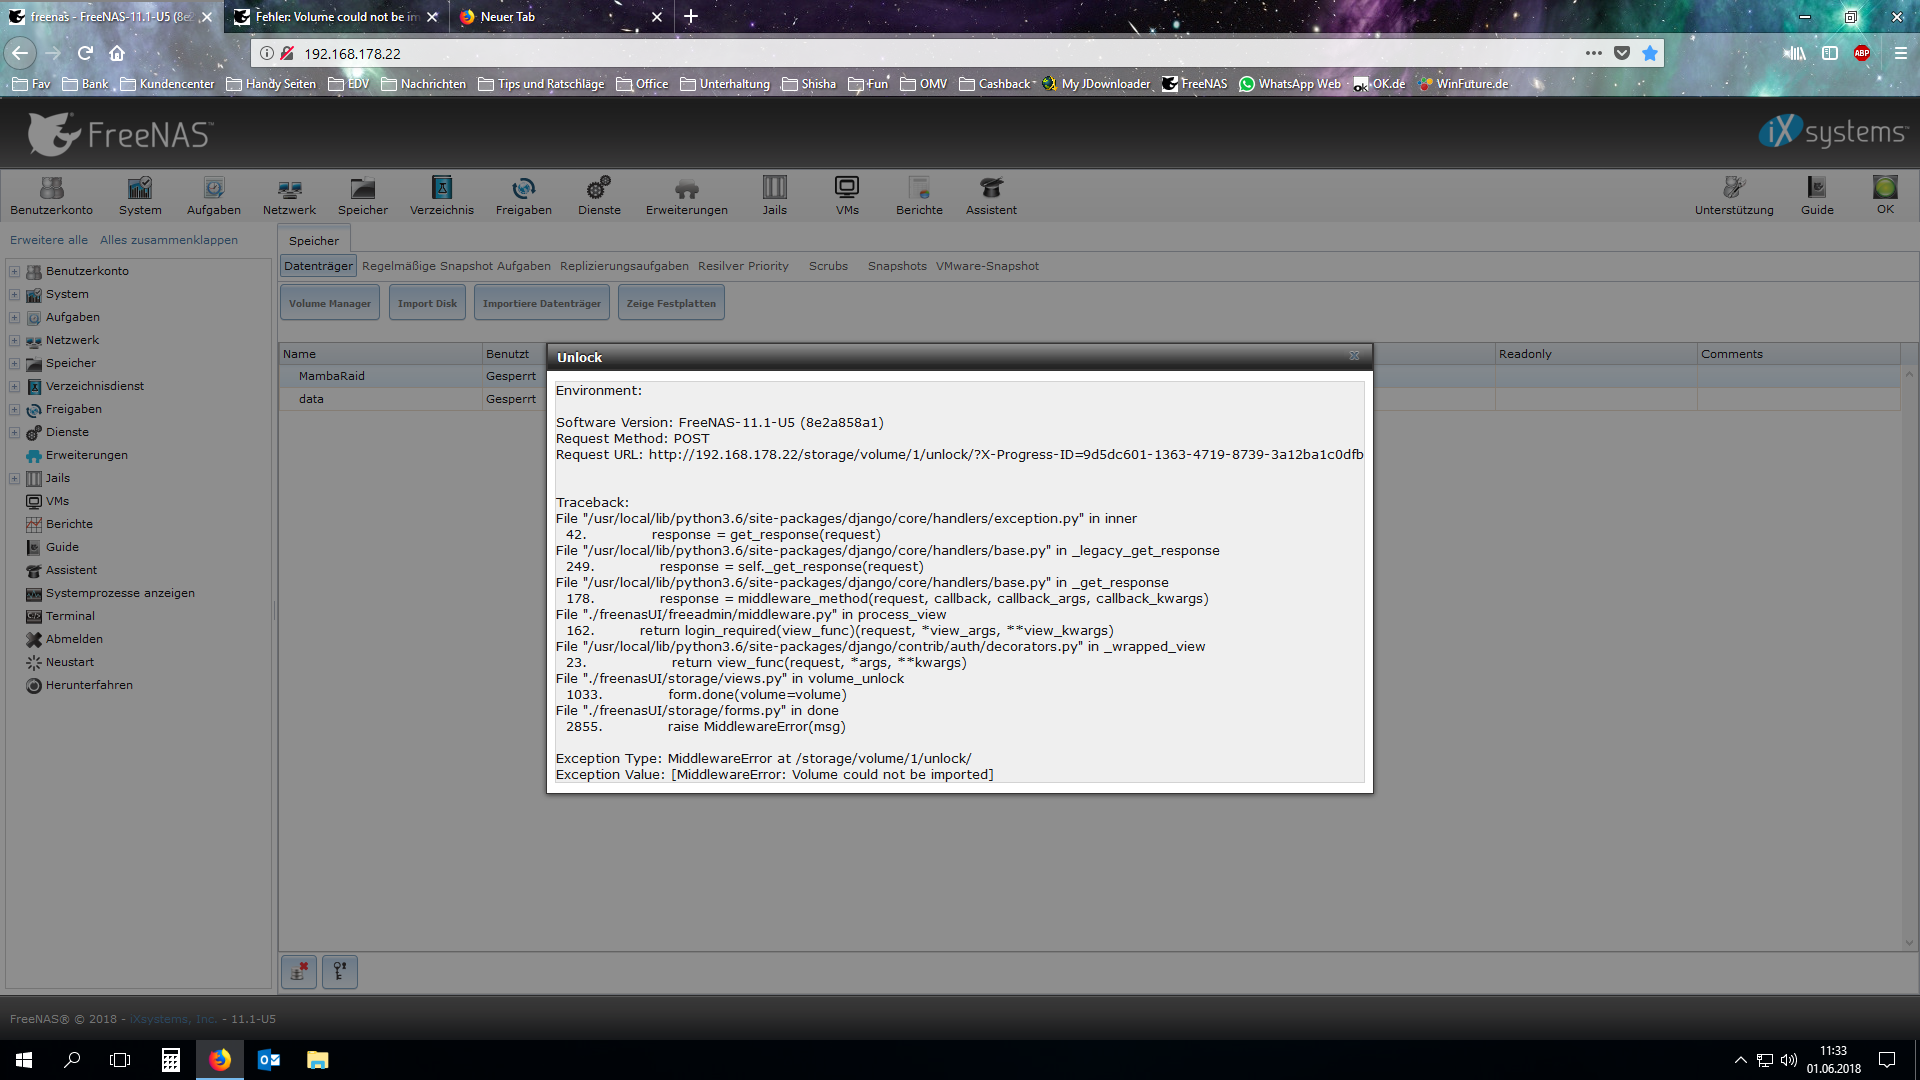Expand the Freigaben tree node
This screenshot has height=1080, width=1920.
click(14, 409)
